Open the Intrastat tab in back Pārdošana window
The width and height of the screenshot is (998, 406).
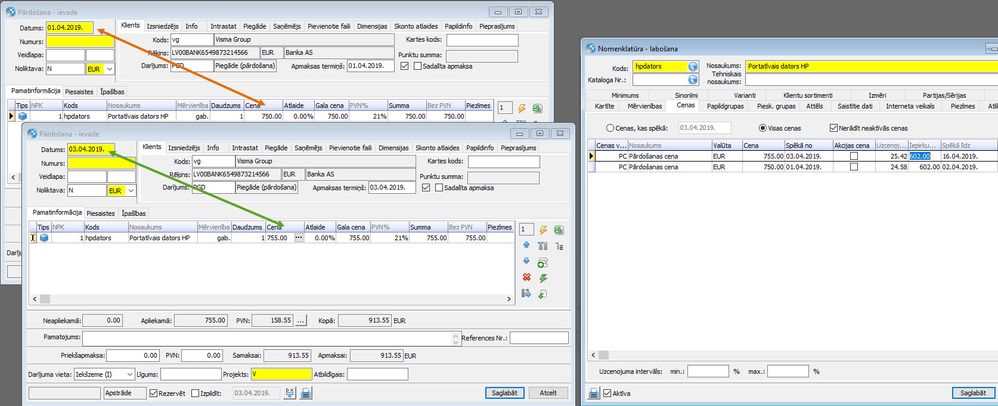[x=223, y=27]
